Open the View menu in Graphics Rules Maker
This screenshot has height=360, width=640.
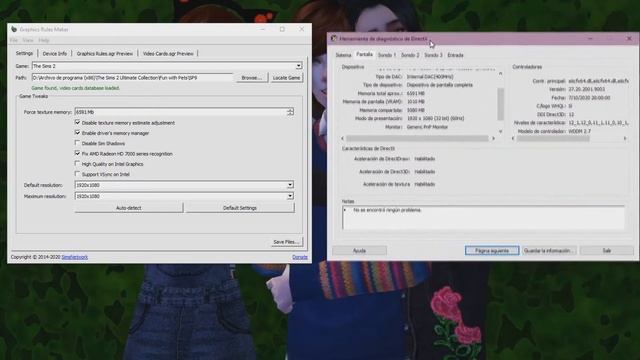(28, 40)
